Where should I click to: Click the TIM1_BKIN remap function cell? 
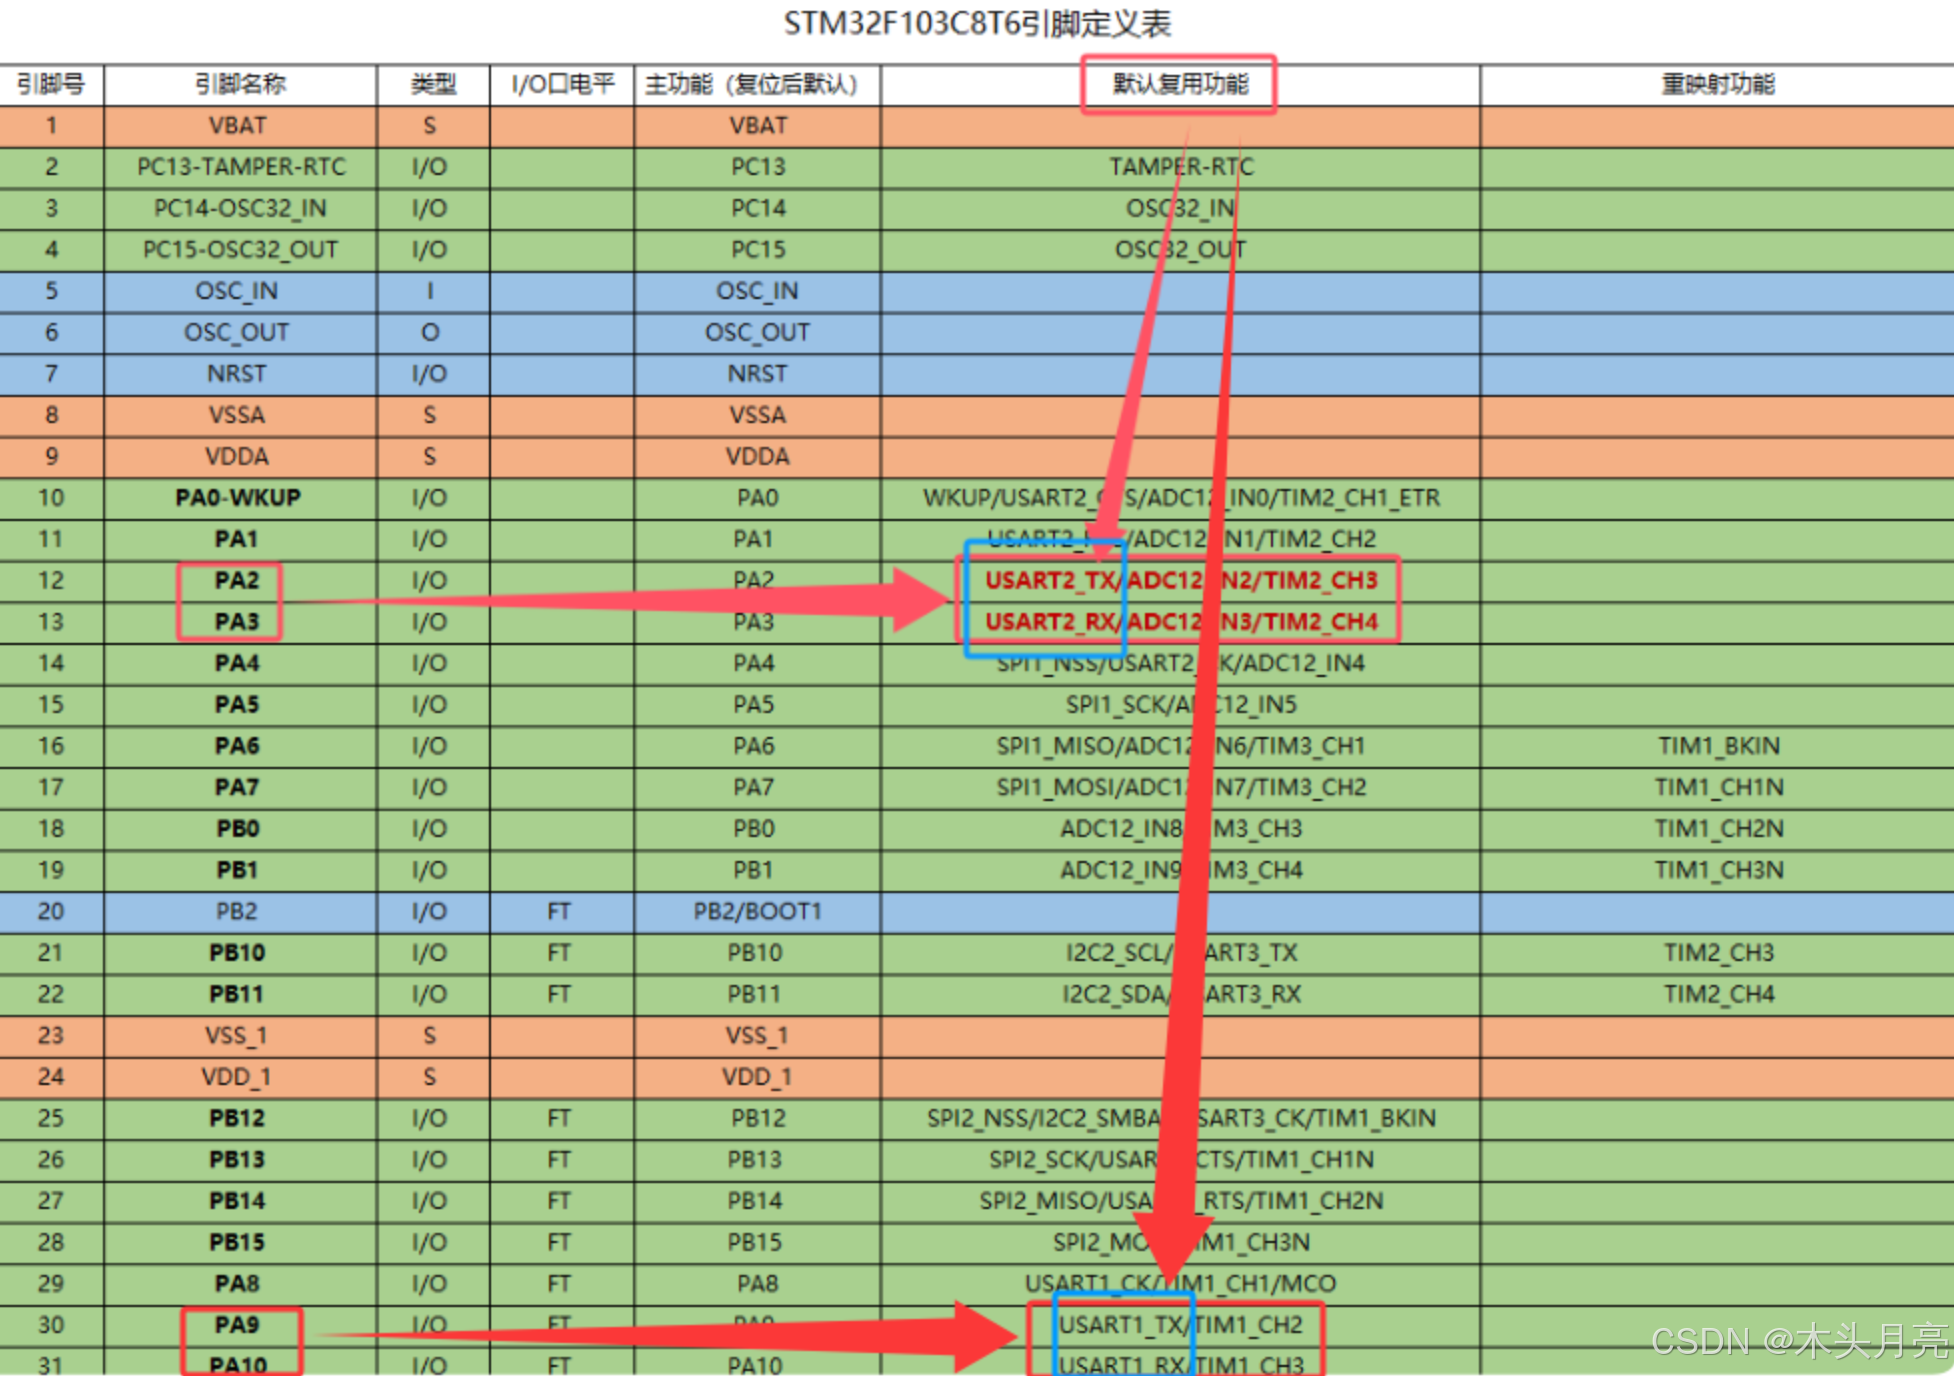[x=1717, y=746]
